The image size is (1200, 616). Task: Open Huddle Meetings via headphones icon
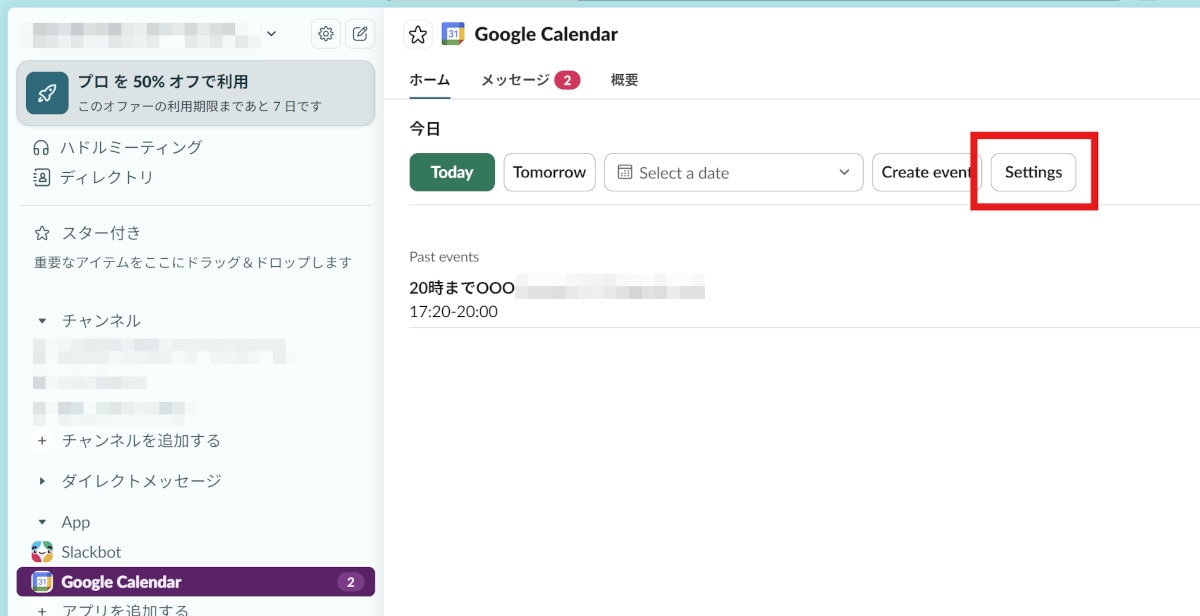coord(42,148)
